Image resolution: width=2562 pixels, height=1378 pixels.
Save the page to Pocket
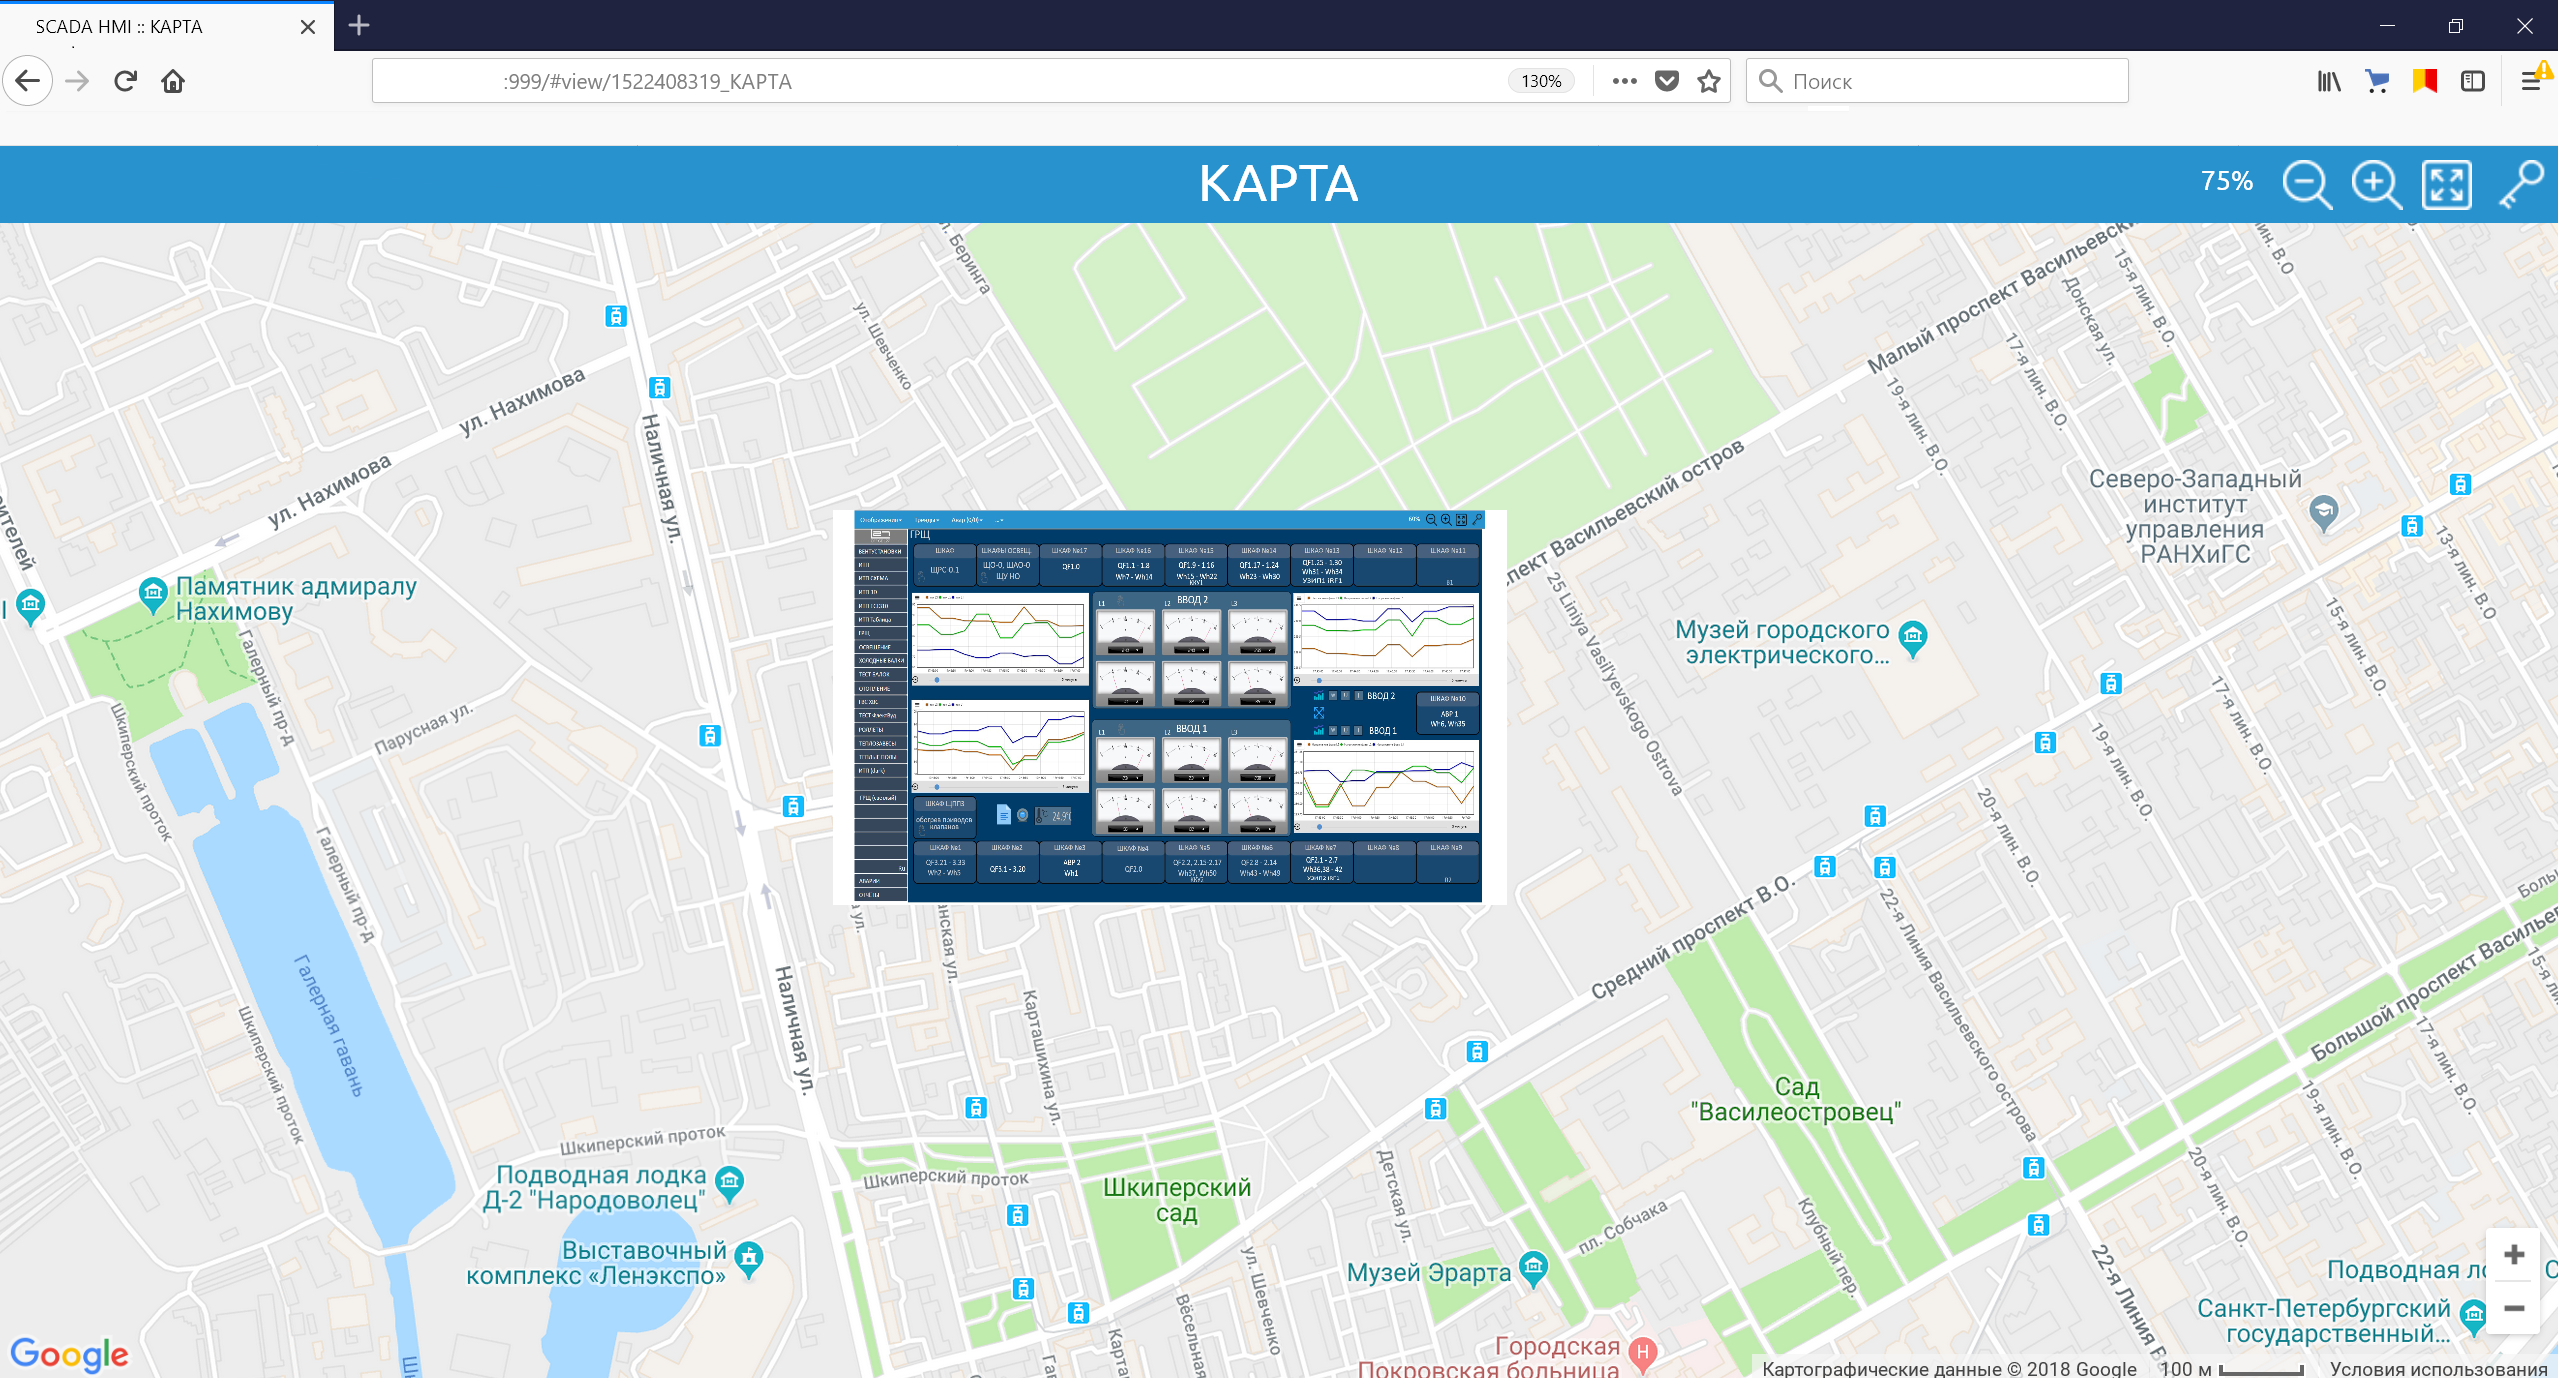1666,81
